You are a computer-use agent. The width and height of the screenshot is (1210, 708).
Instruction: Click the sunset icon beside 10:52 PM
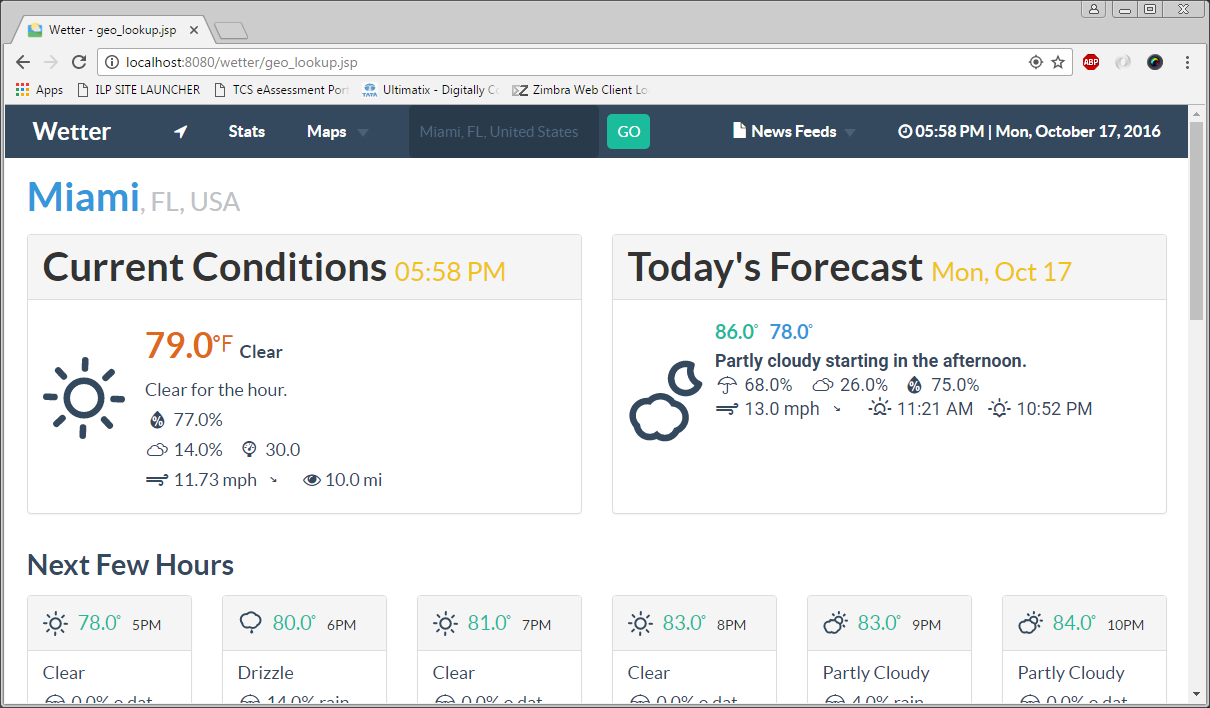[998, 408]
